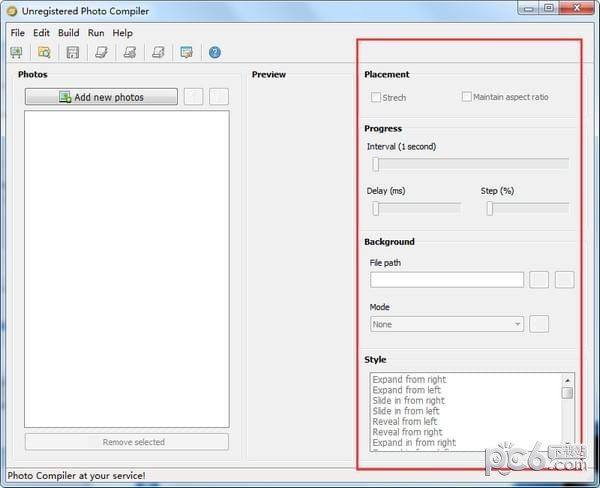
Task: Click the Interval slider handle
Action: pyautogui.click(x=376, y=164)
